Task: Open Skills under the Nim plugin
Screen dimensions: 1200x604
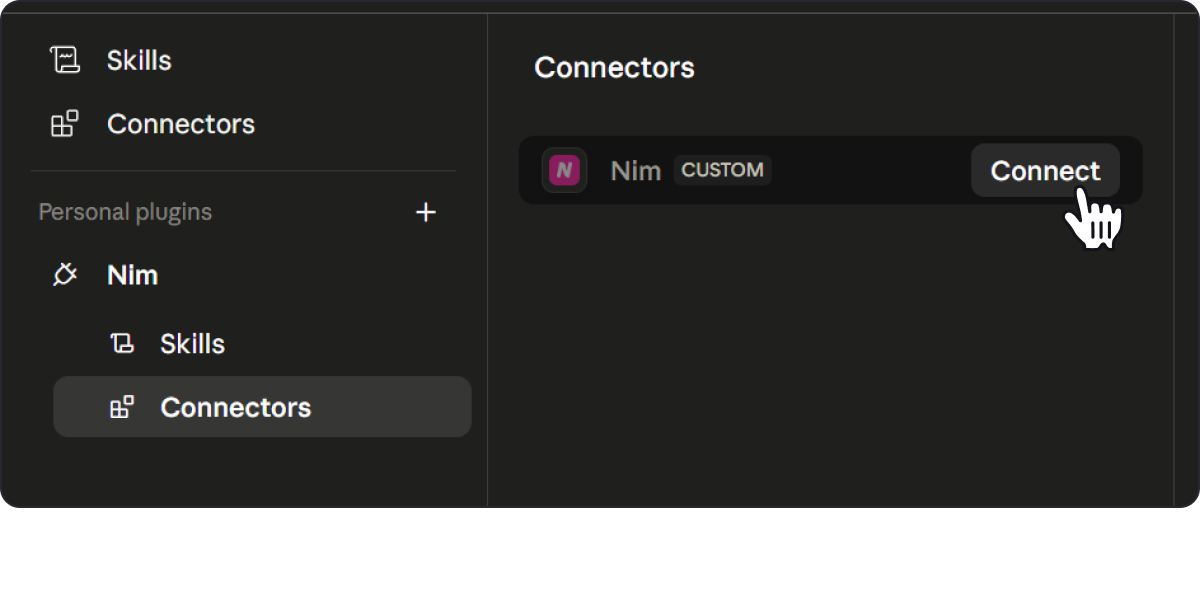Action: click(192, 344)
